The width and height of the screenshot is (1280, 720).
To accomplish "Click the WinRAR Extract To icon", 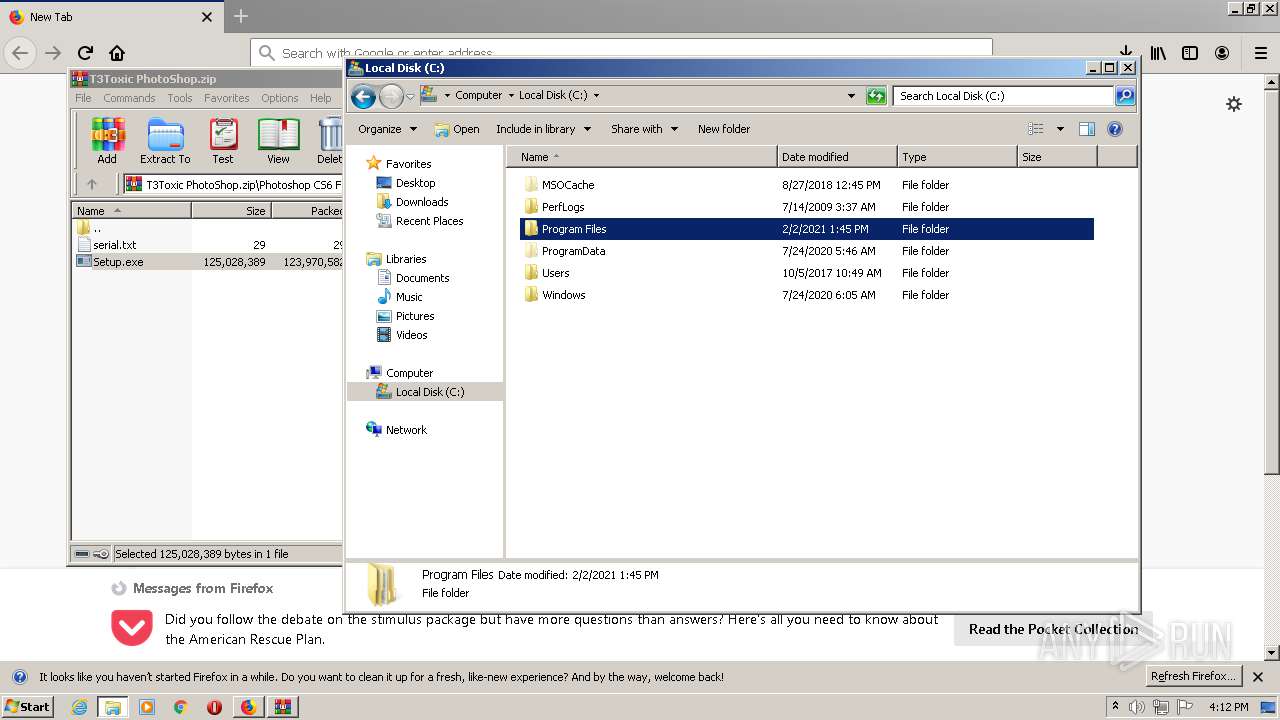I will tap(165, 140).
